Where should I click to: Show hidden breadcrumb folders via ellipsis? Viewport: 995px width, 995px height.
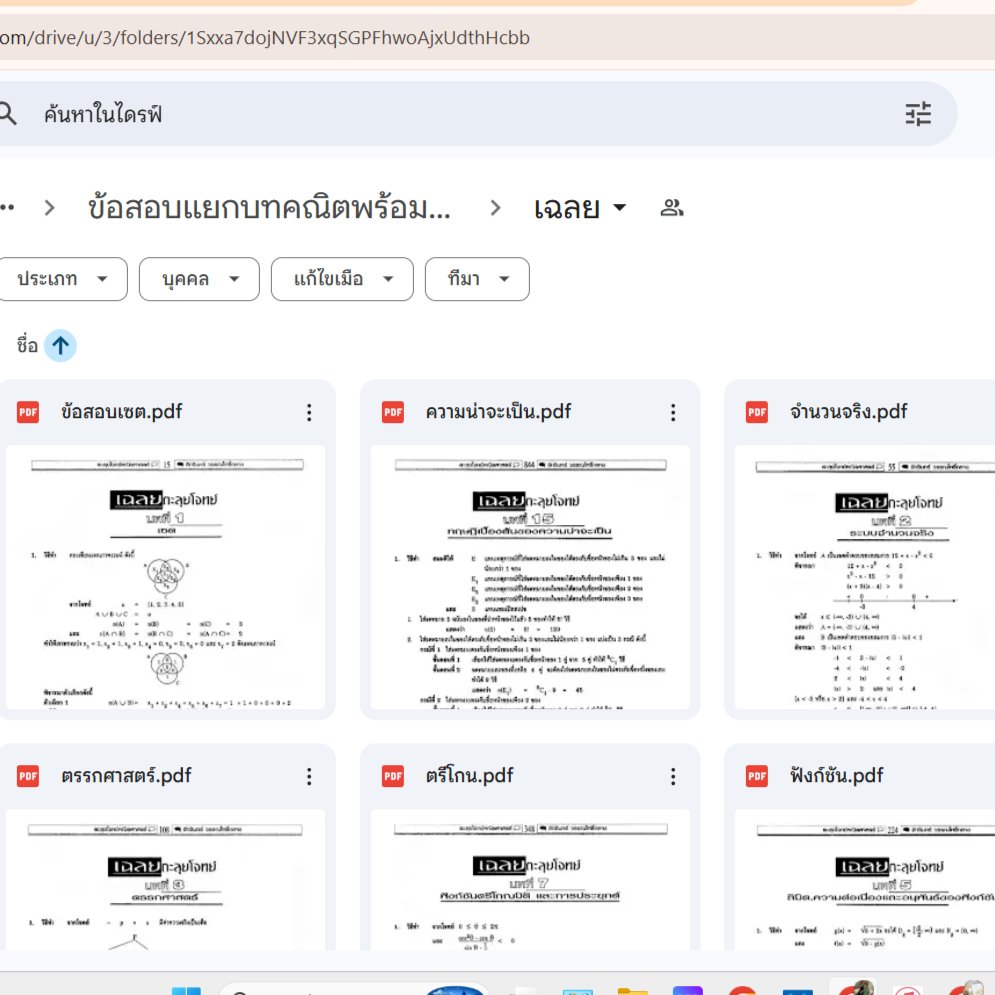coord(7,208)
